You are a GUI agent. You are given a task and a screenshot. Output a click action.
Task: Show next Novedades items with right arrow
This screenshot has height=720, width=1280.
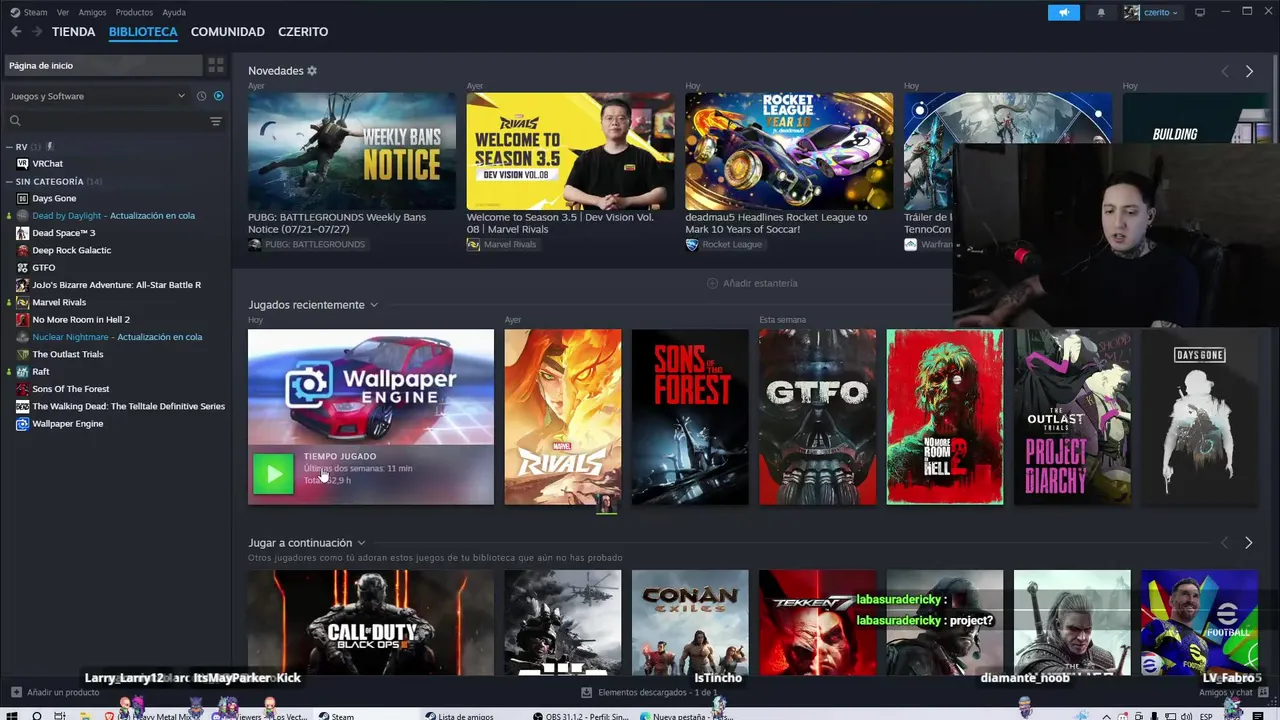[1249, 71]
